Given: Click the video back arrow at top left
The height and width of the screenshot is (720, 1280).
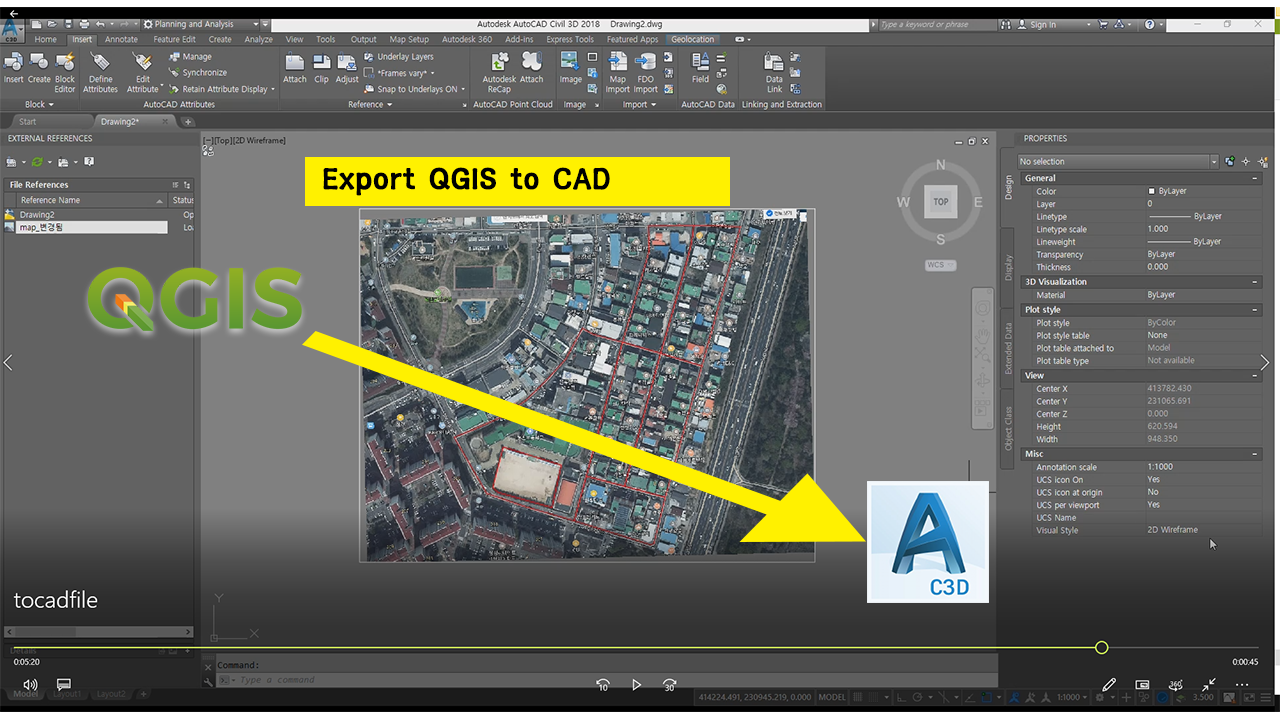Looking at the screenshot, I should (x=14, y=14).
